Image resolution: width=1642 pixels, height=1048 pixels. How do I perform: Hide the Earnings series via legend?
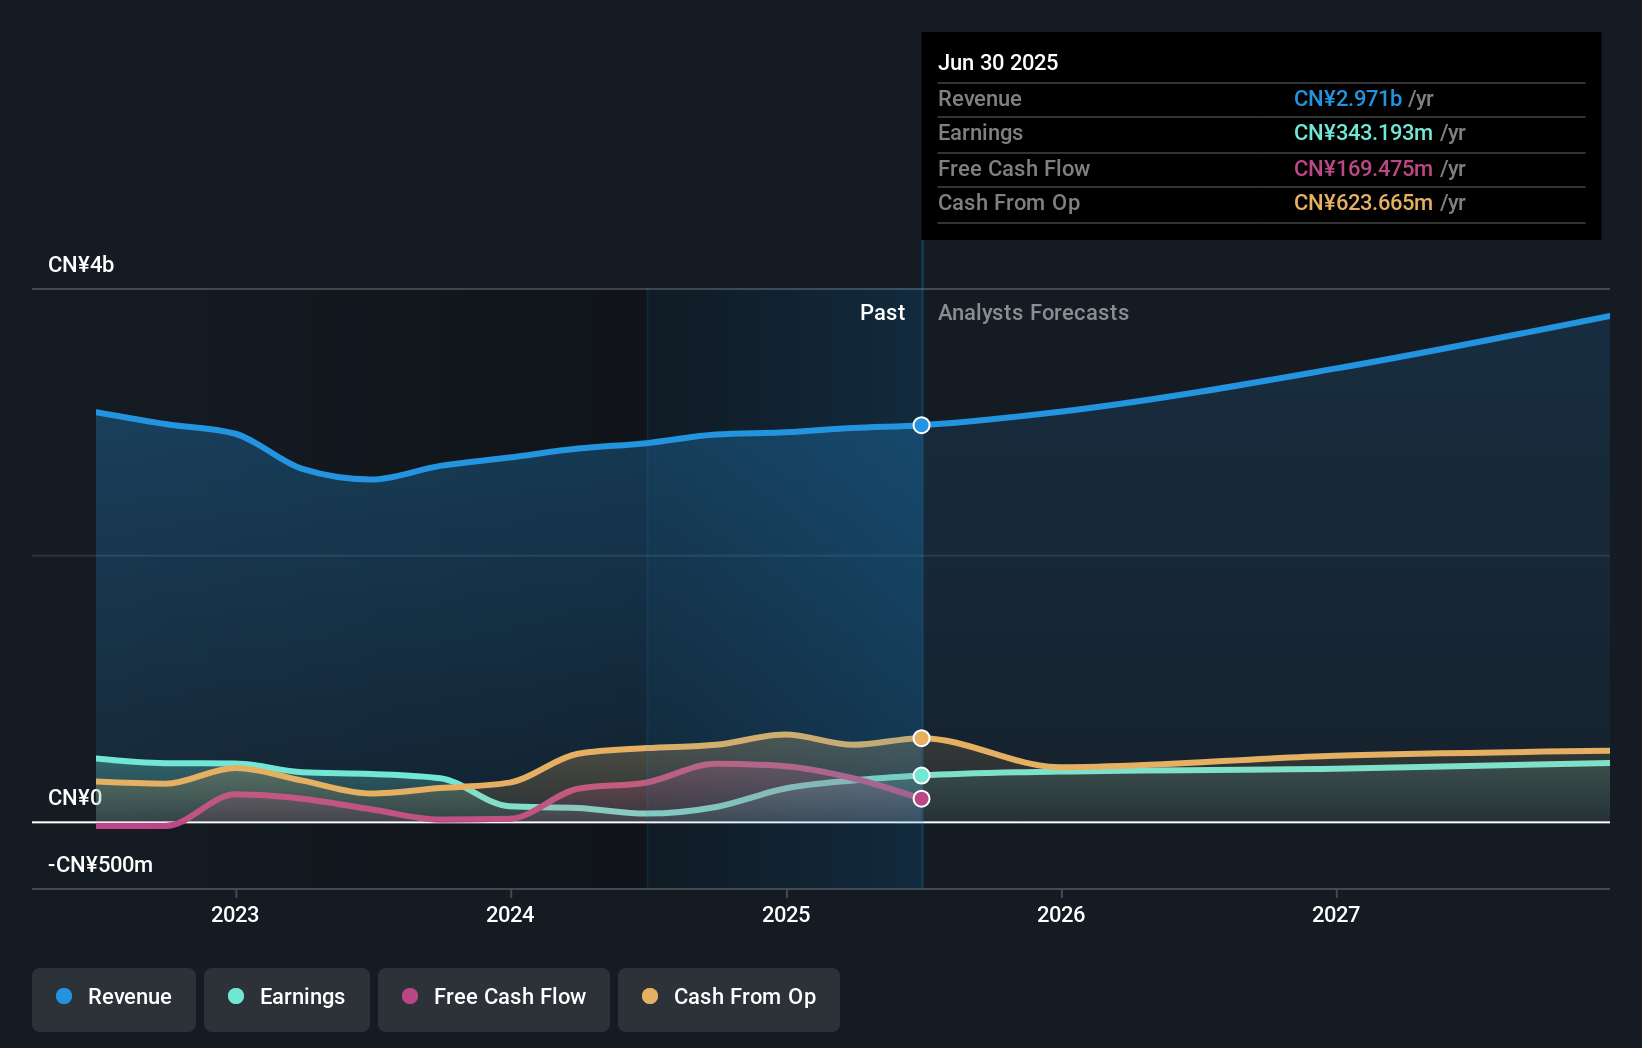[x=287, y=997]
